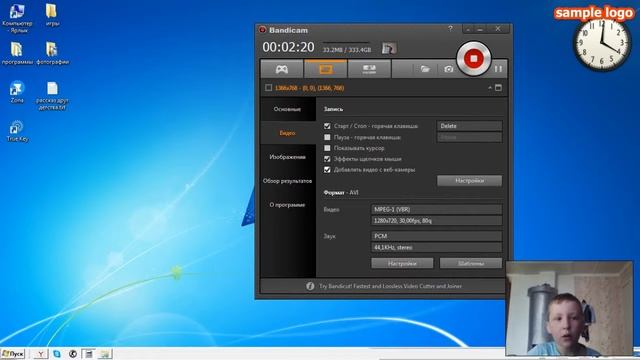Viewport: 640px width, 360px height.
Task: Enable the Показывать курсор checkbox
Action: coord(327,148)
